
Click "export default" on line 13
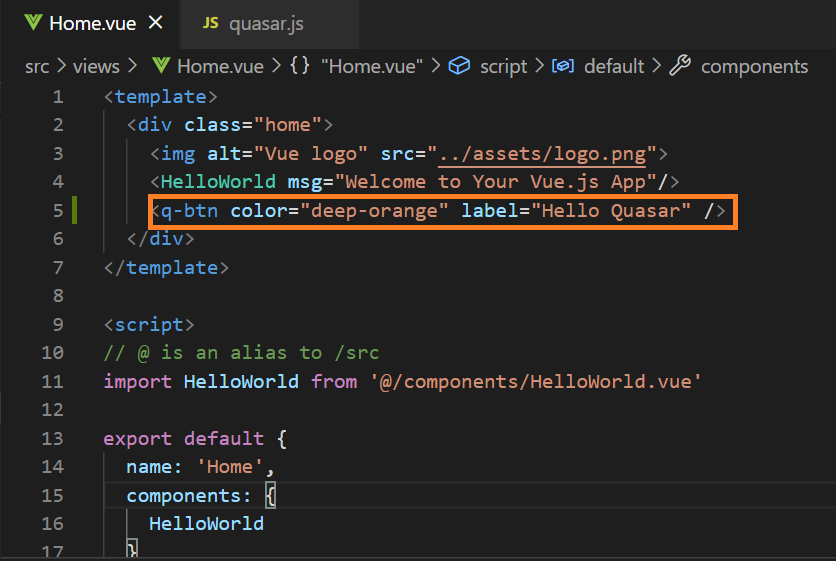coord(183,438)
